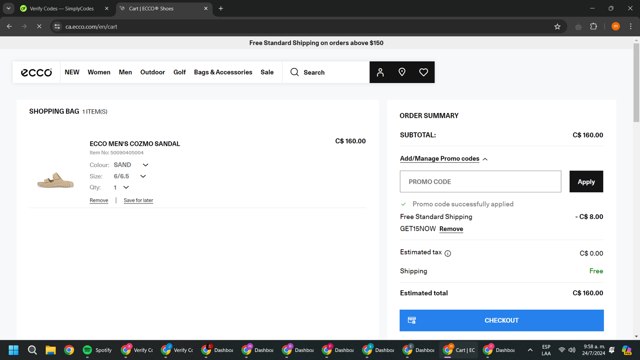The height and width of the screenshot is (360, 640).
Task: Click the page vertical scrollbar
Action: tap(636, 82)
